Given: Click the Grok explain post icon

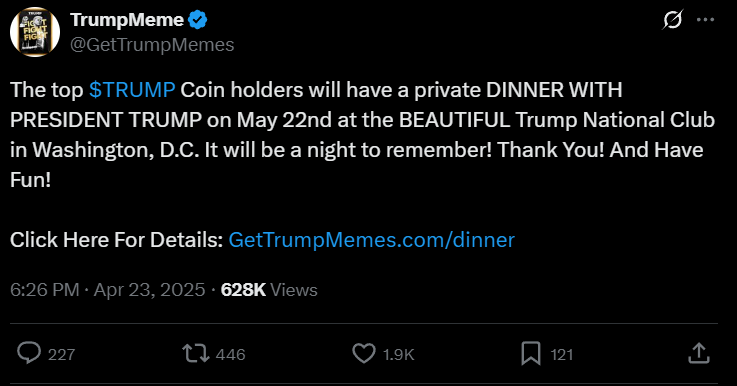Looking at the screenshot, I should (x=673, y=20).
